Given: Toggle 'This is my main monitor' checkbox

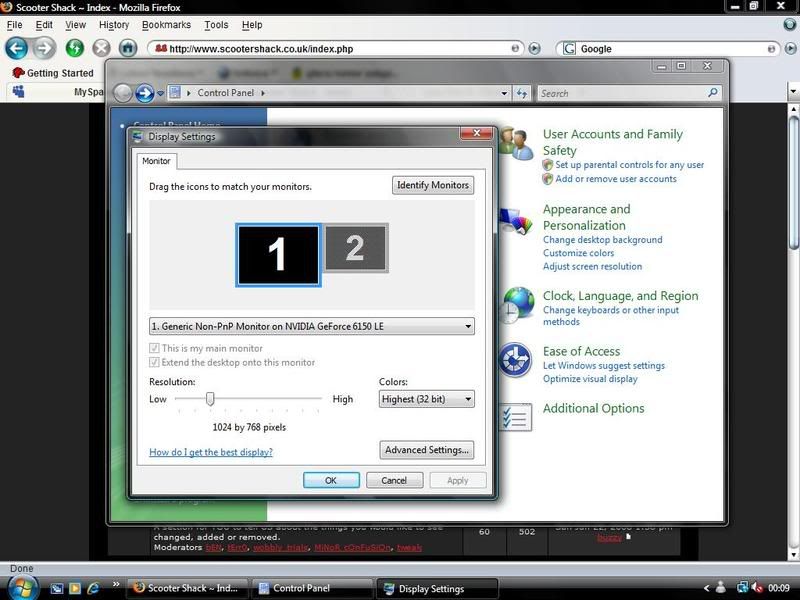Looking at the screenshot, I should point(154,349).
